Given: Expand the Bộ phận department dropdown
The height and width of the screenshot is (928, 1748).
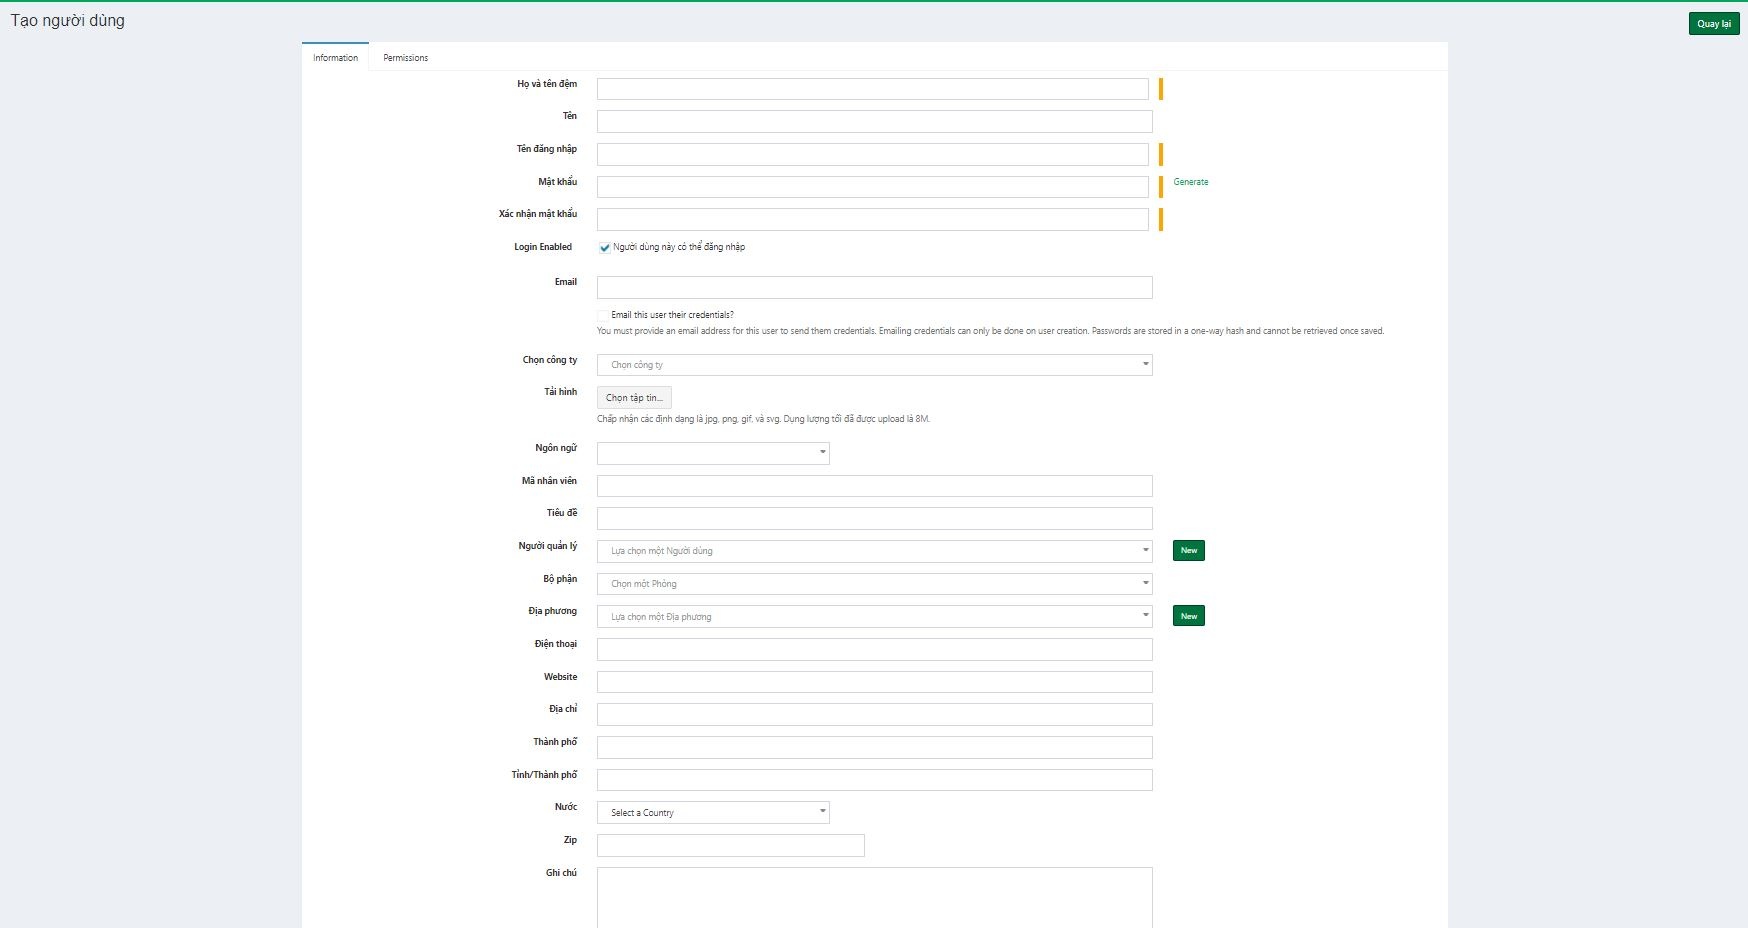Looking at the screenshot, I should click(873, 584).
